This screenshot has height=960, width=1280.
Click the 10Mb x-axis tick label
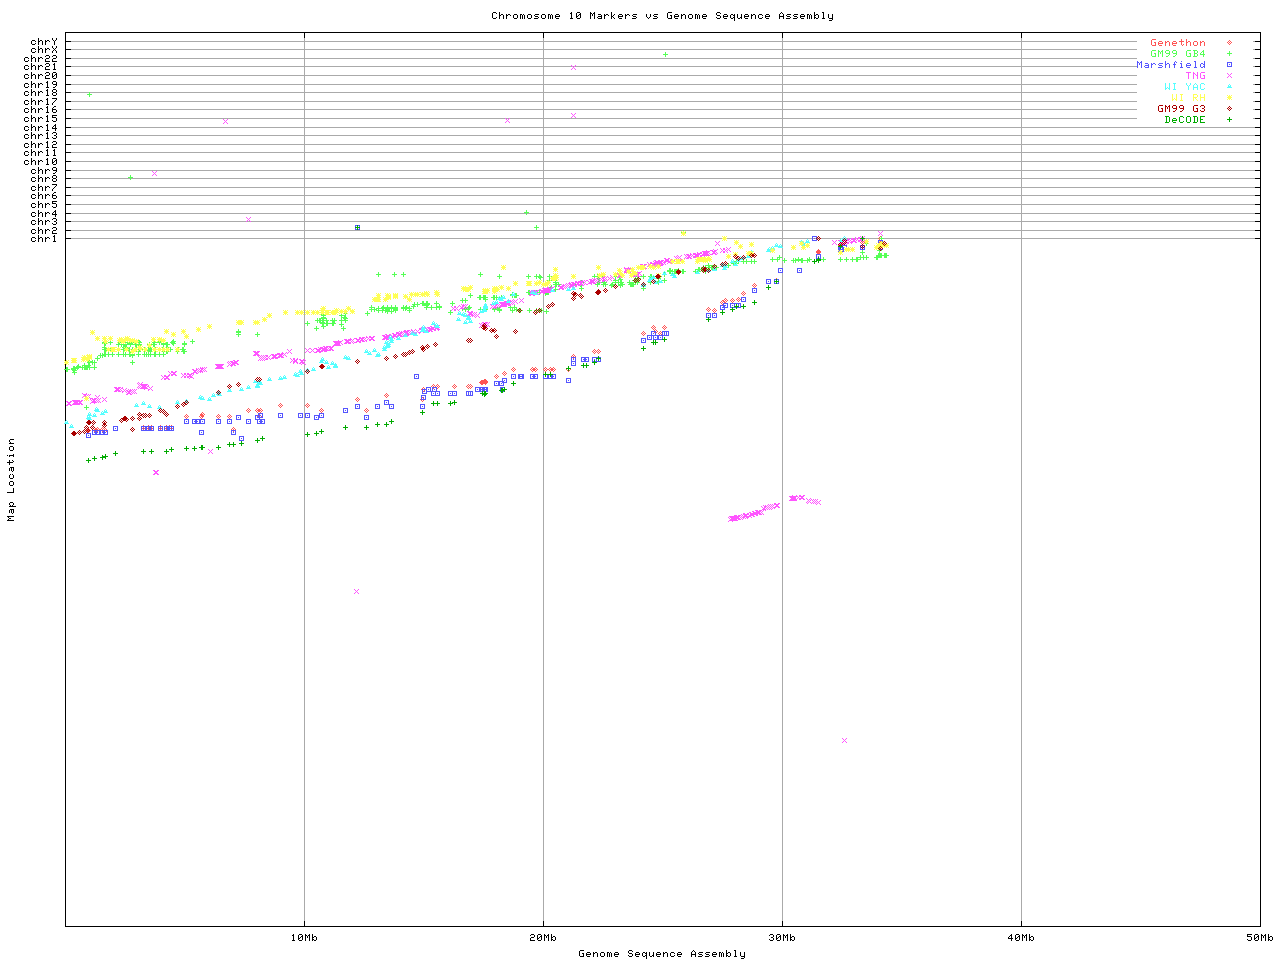pyautogui.click(x=304, y=938)
